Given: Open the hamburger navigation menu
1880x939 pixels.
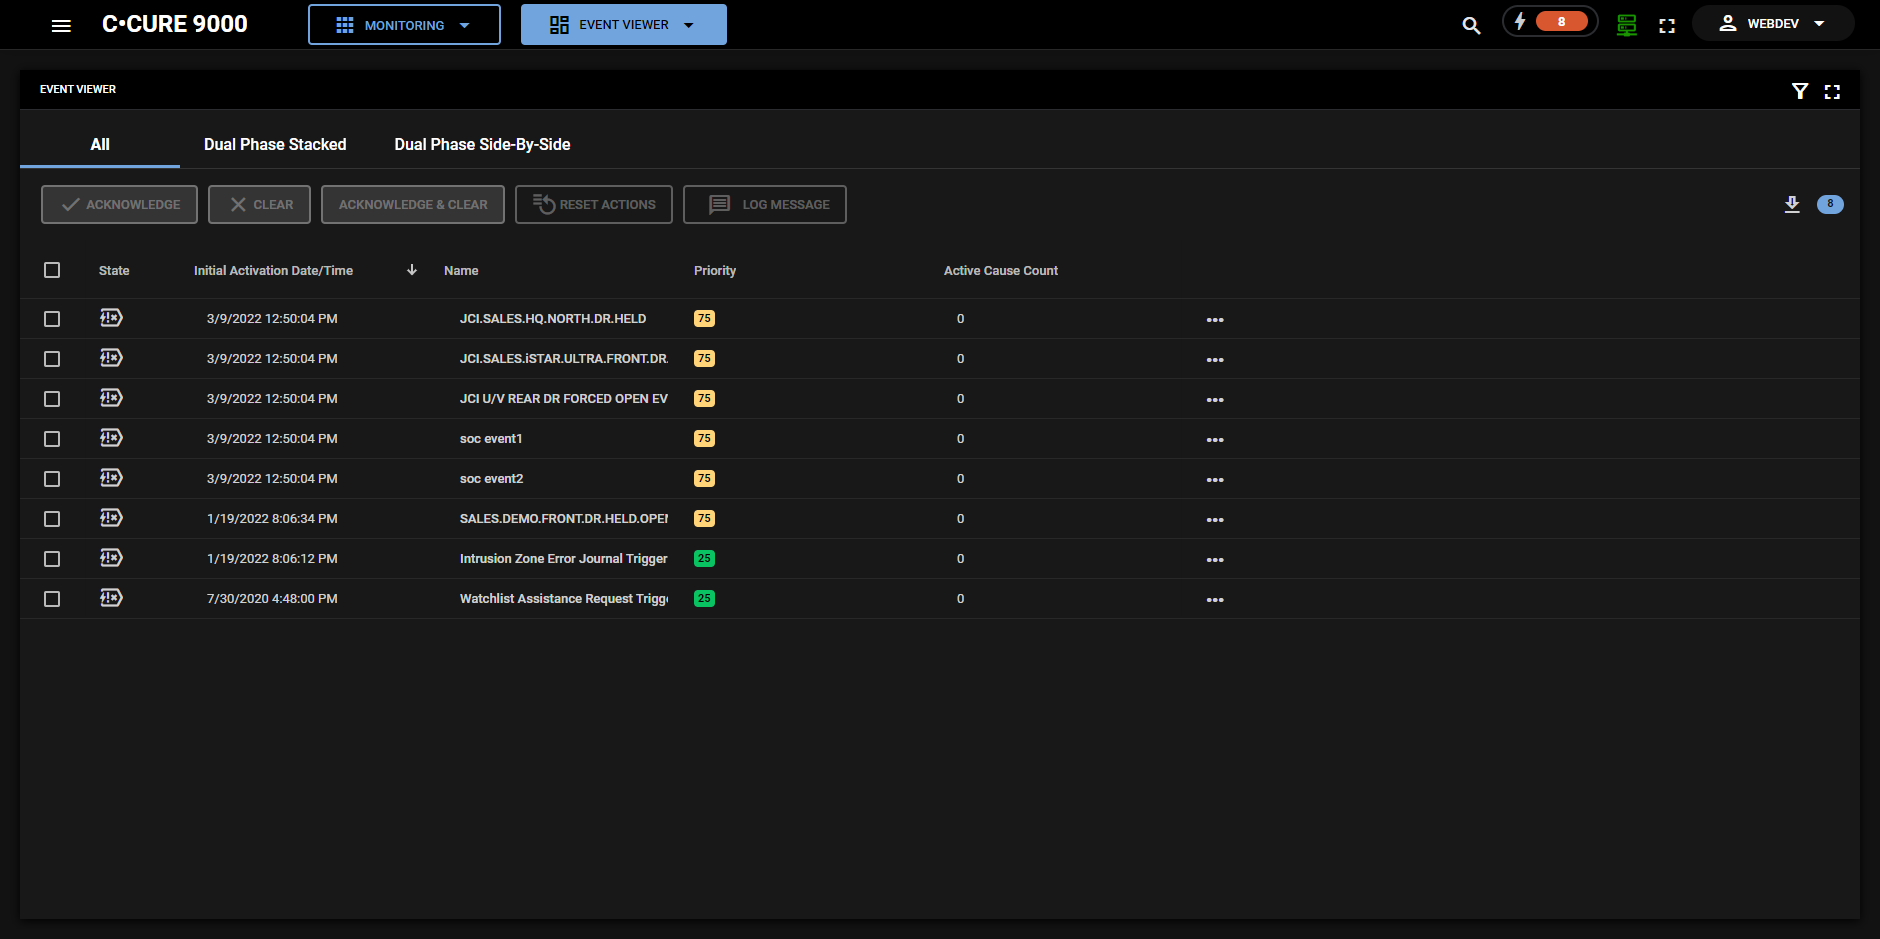Looking at the screenshot, I should pyautogui.click(x=61, y=25).
